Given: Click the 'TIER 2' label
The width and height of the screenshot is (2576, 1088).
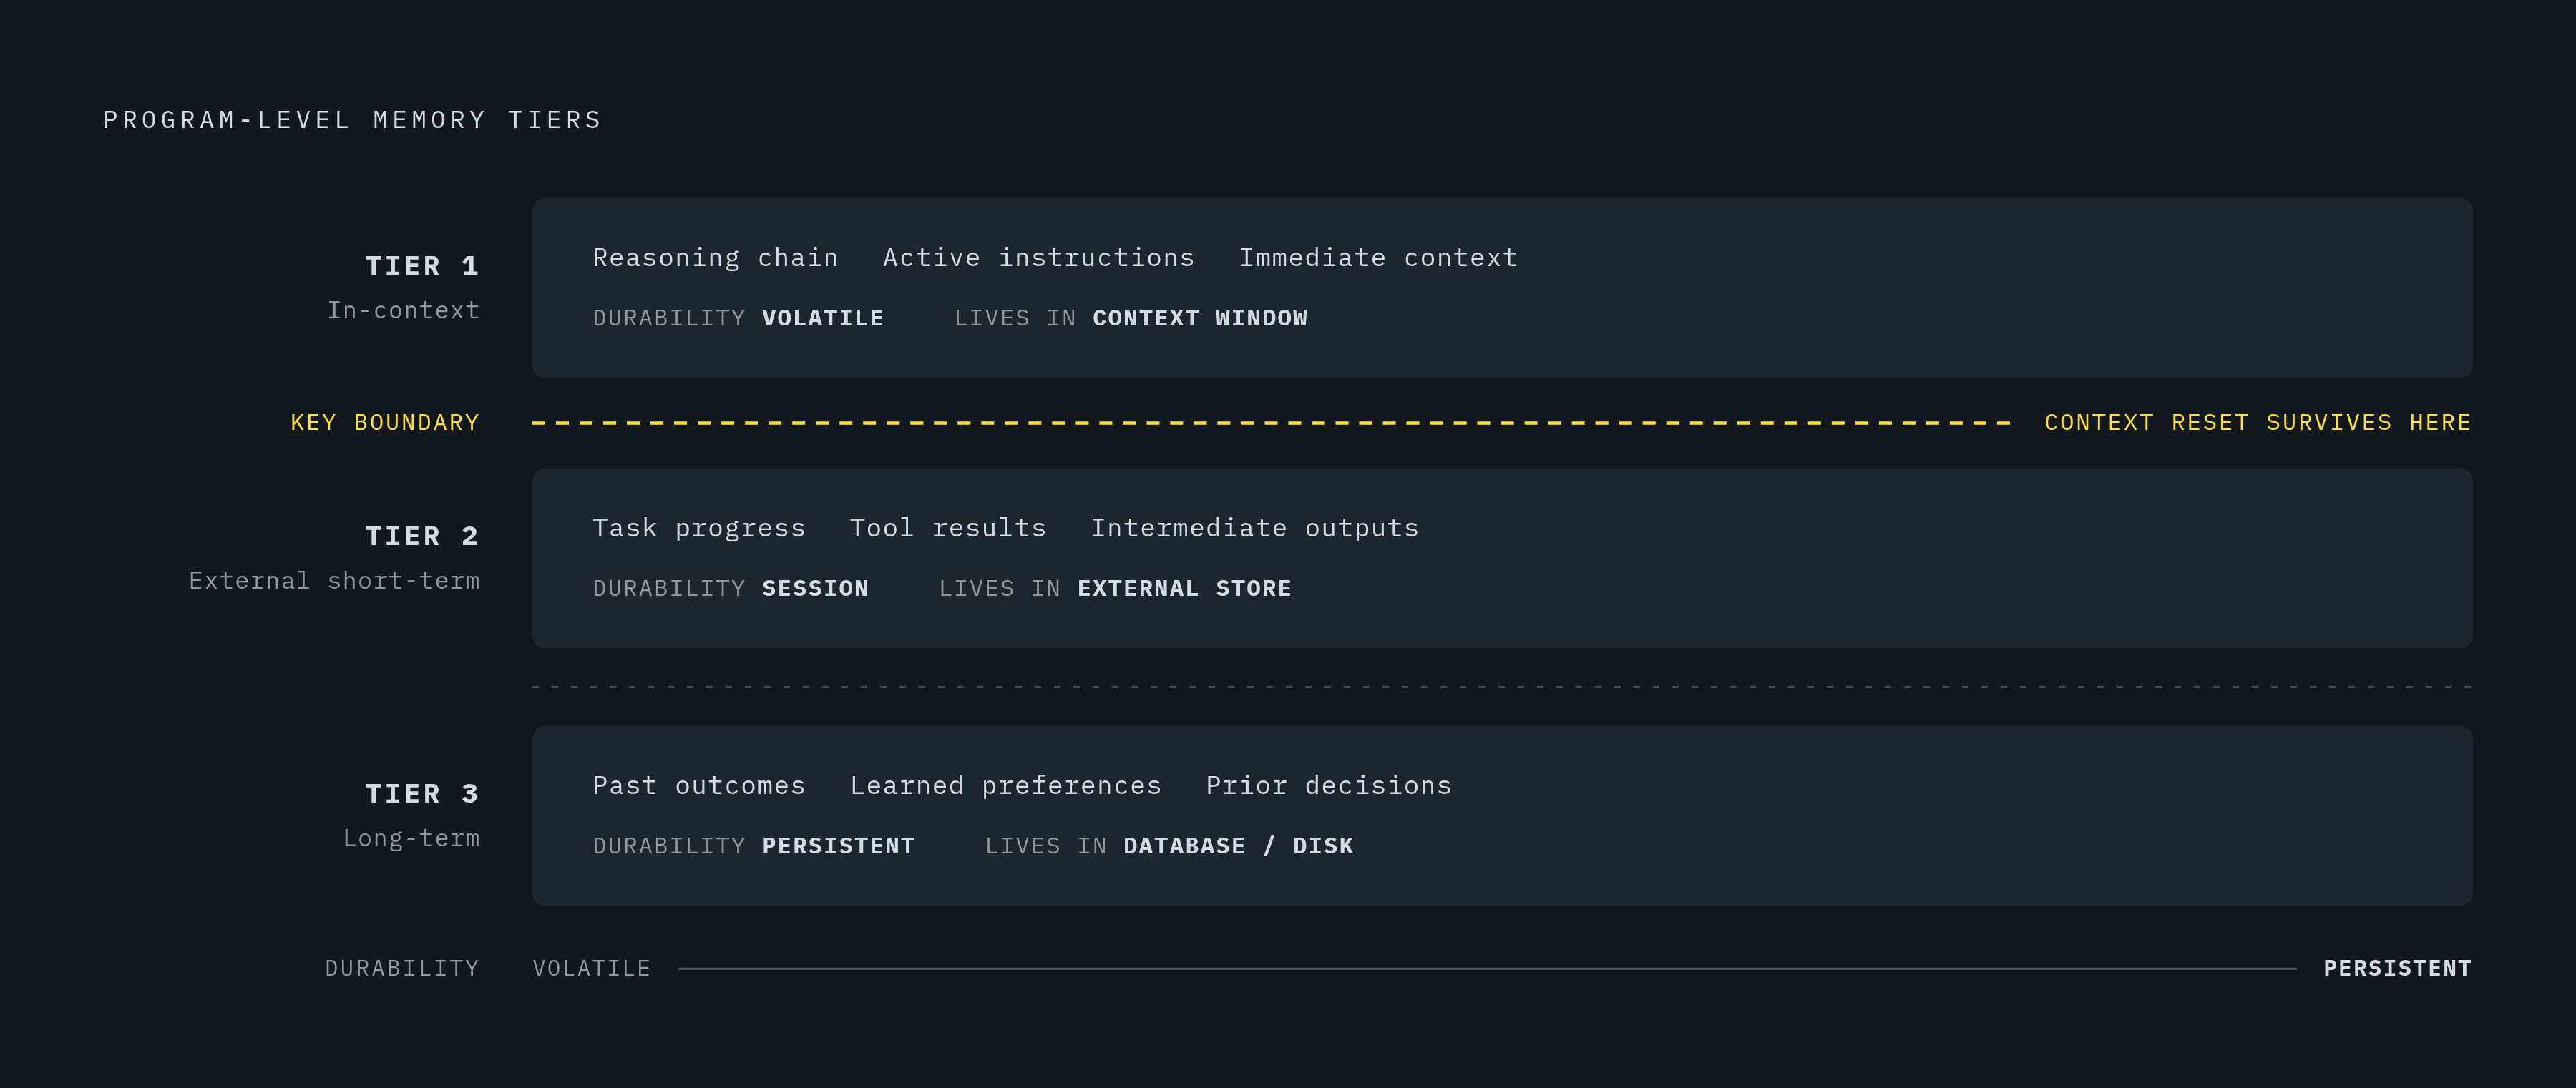Looking at the screenshot, I should click(422, 536).
